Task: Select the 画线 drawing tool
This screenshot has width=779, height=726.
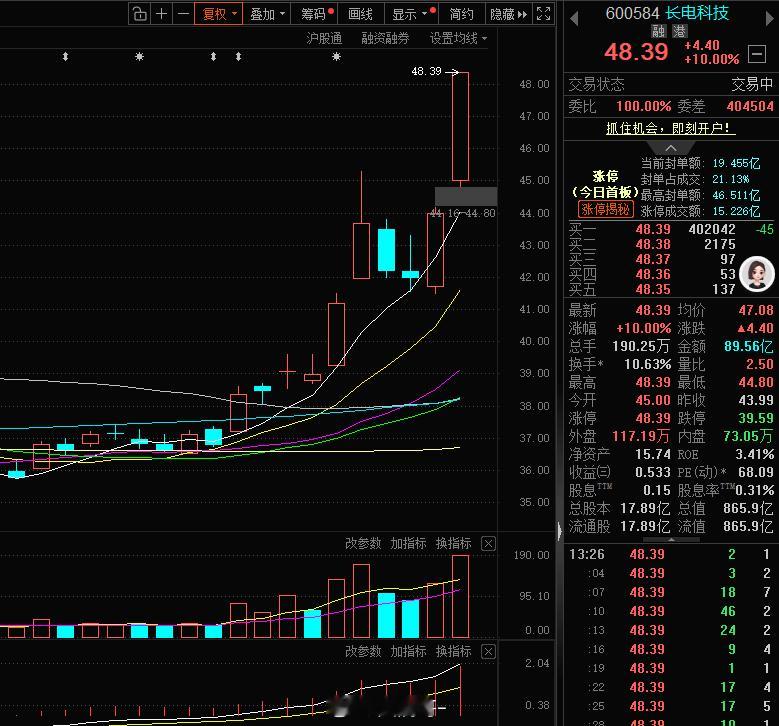Action: point(361,14)
